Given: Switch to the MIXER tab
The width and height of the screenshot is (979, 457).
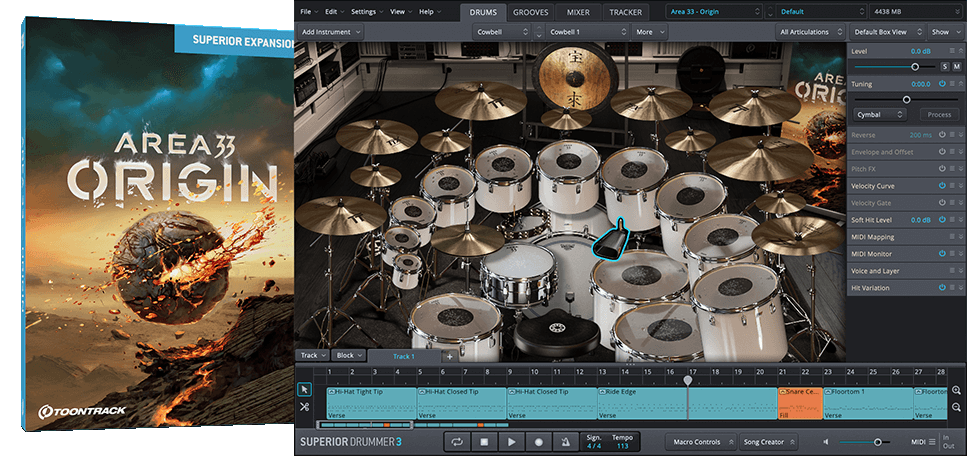Looking at the screenshot, I should pyautogui.click(x=579, y=12).
